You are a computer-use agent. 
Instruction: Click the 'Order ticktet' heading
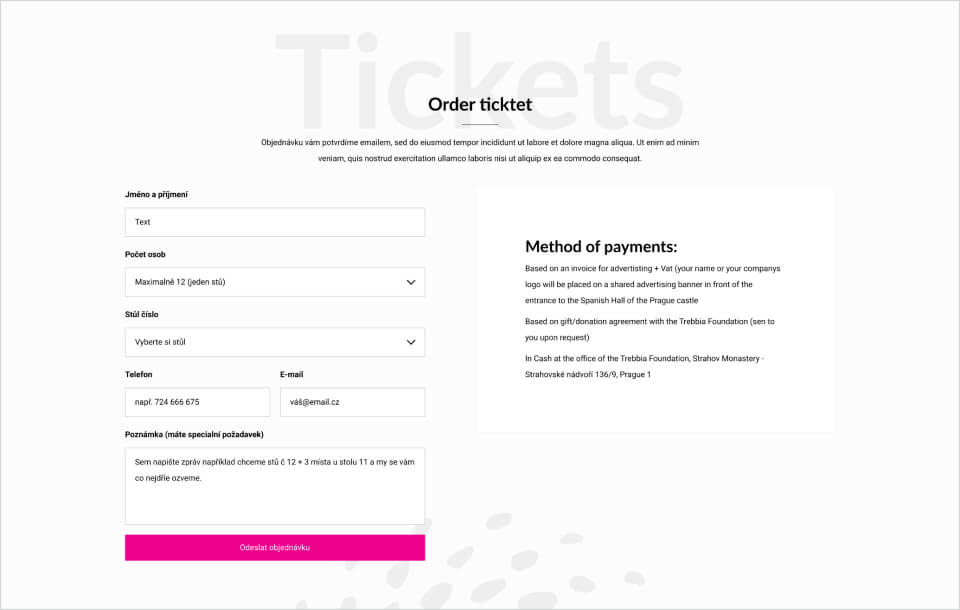(480, 105)
